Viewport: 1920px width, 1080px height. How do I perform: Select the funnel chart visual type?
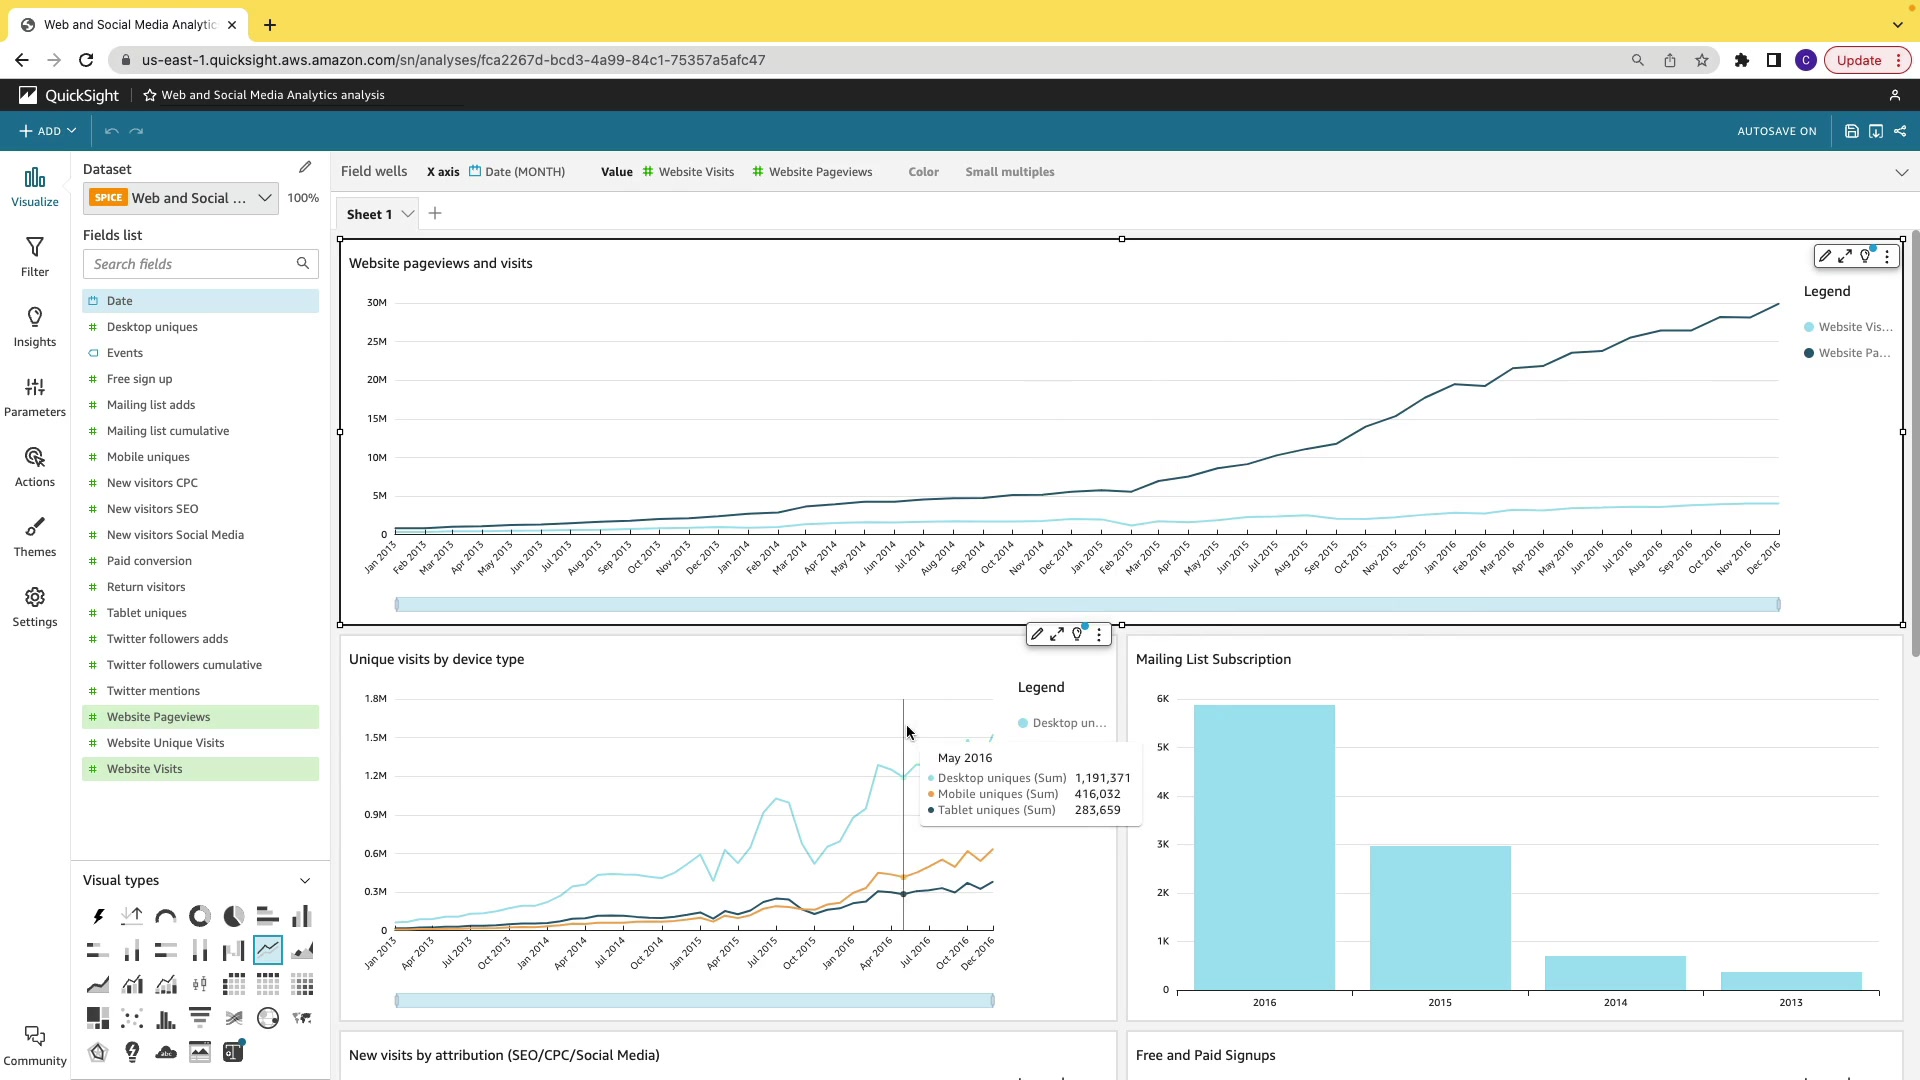click(200, 1018)
